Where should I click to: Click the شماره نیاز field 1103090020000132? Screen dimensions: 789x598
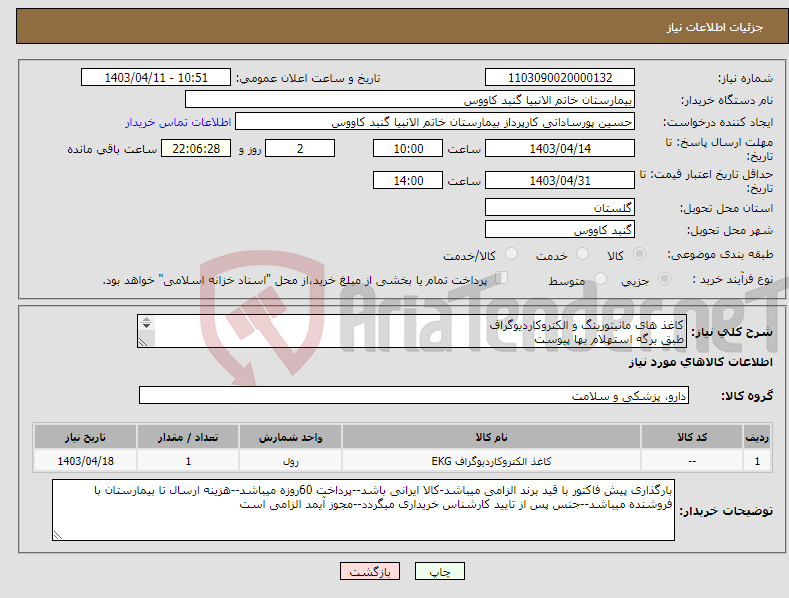pyautogui.click(x=560, y=78)
